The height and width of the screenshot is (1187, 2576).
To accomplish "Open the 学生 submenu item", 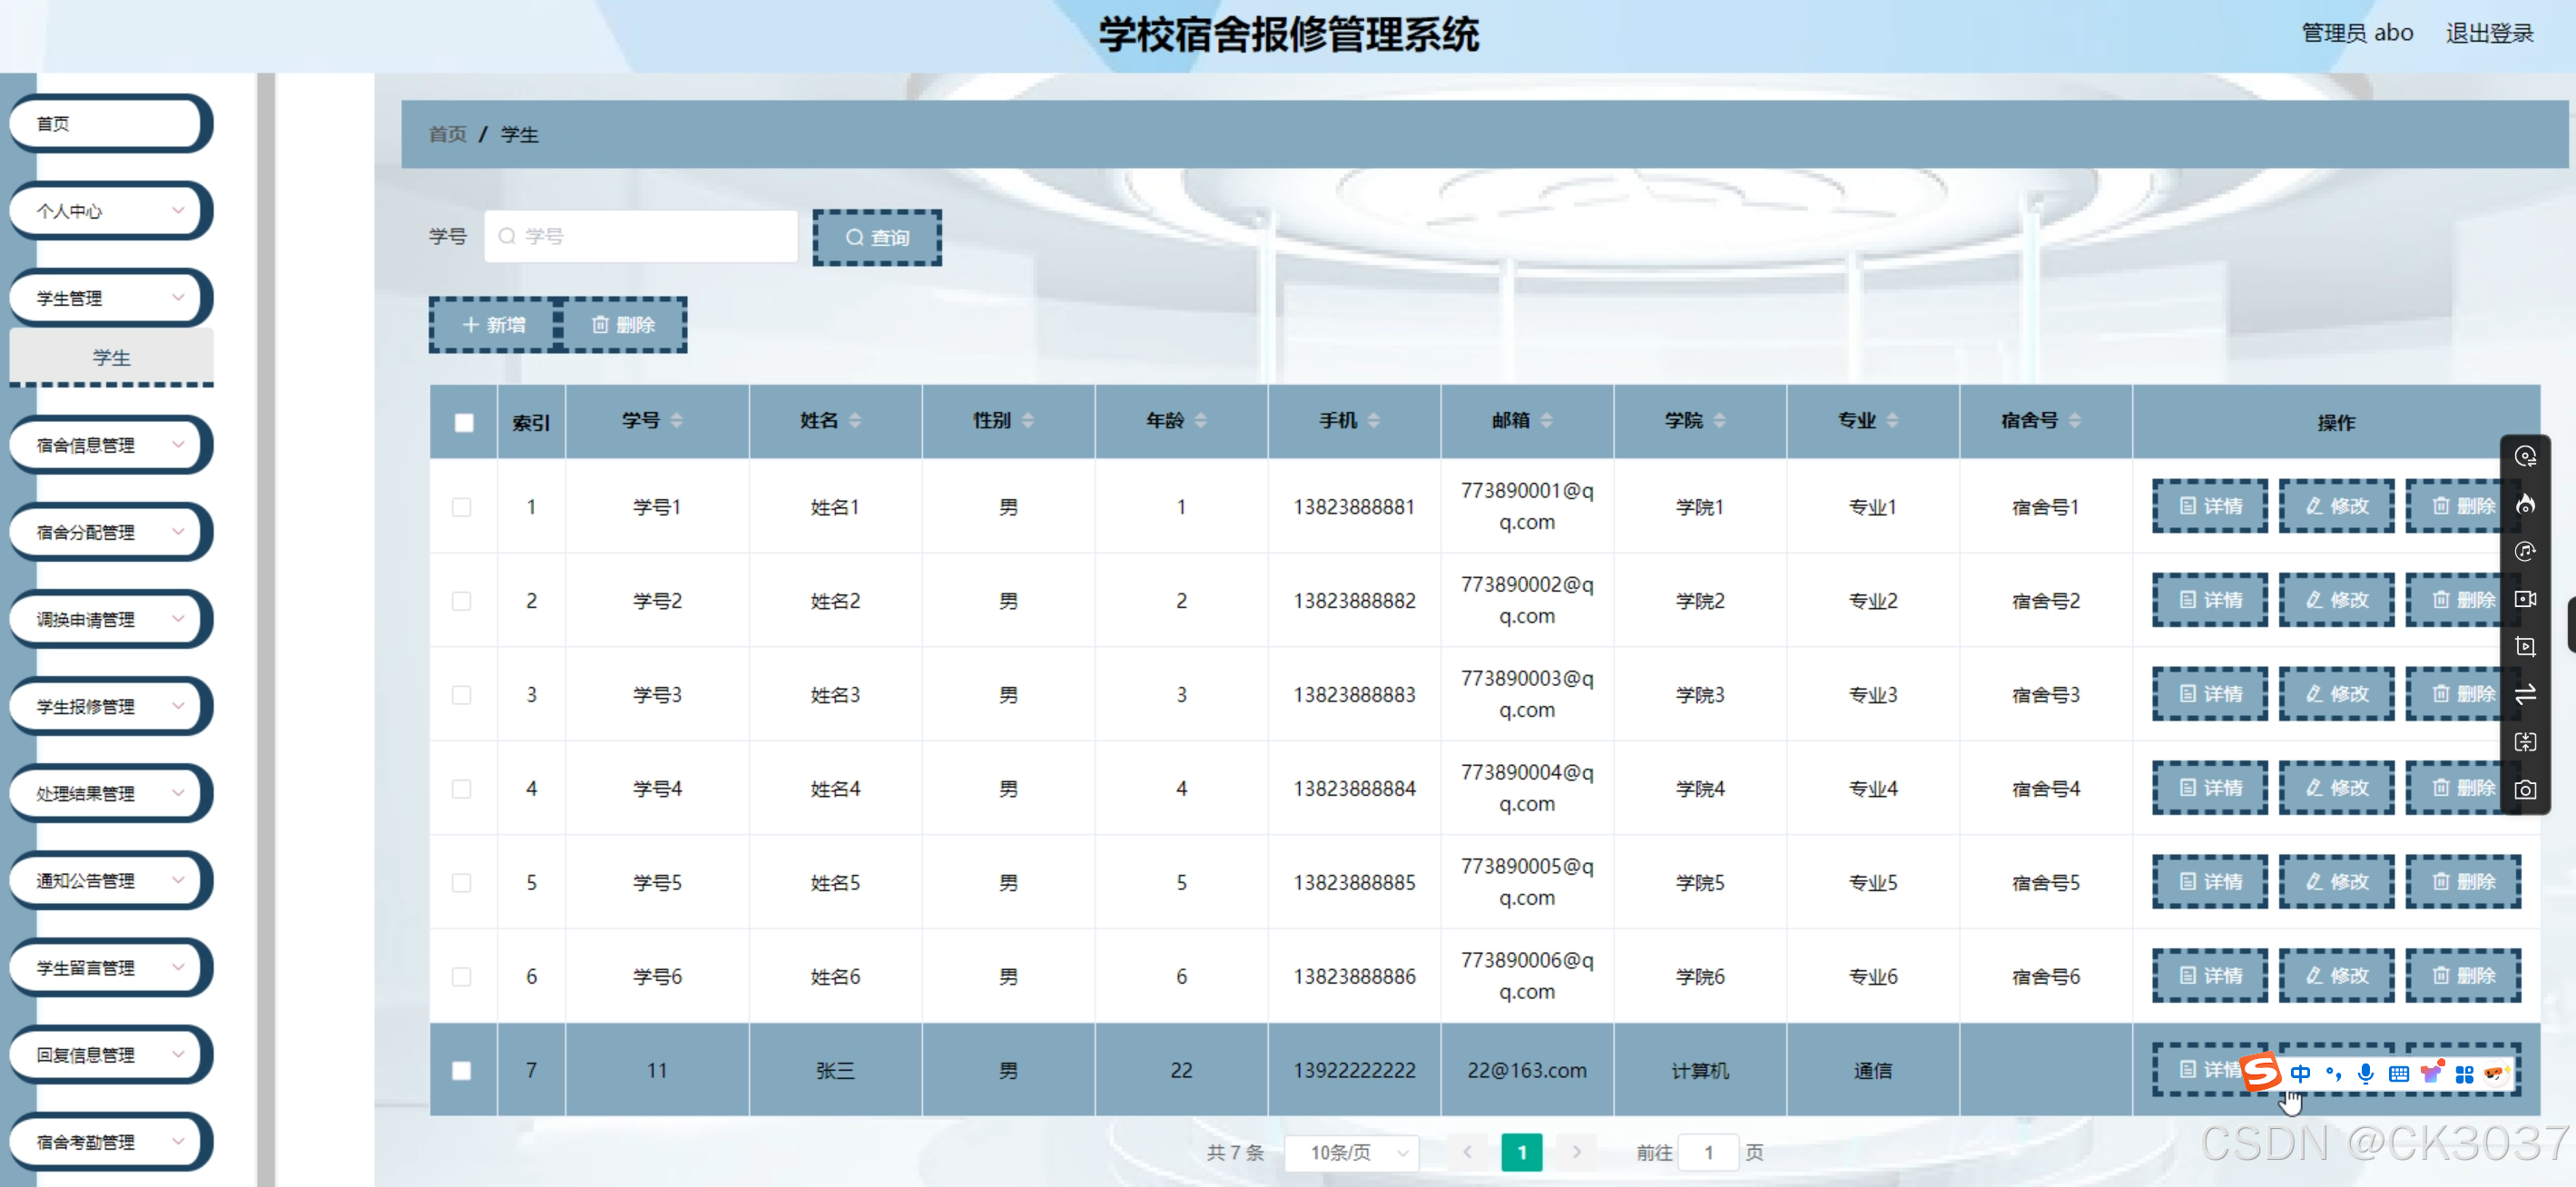I will click(x=111, y=357).
